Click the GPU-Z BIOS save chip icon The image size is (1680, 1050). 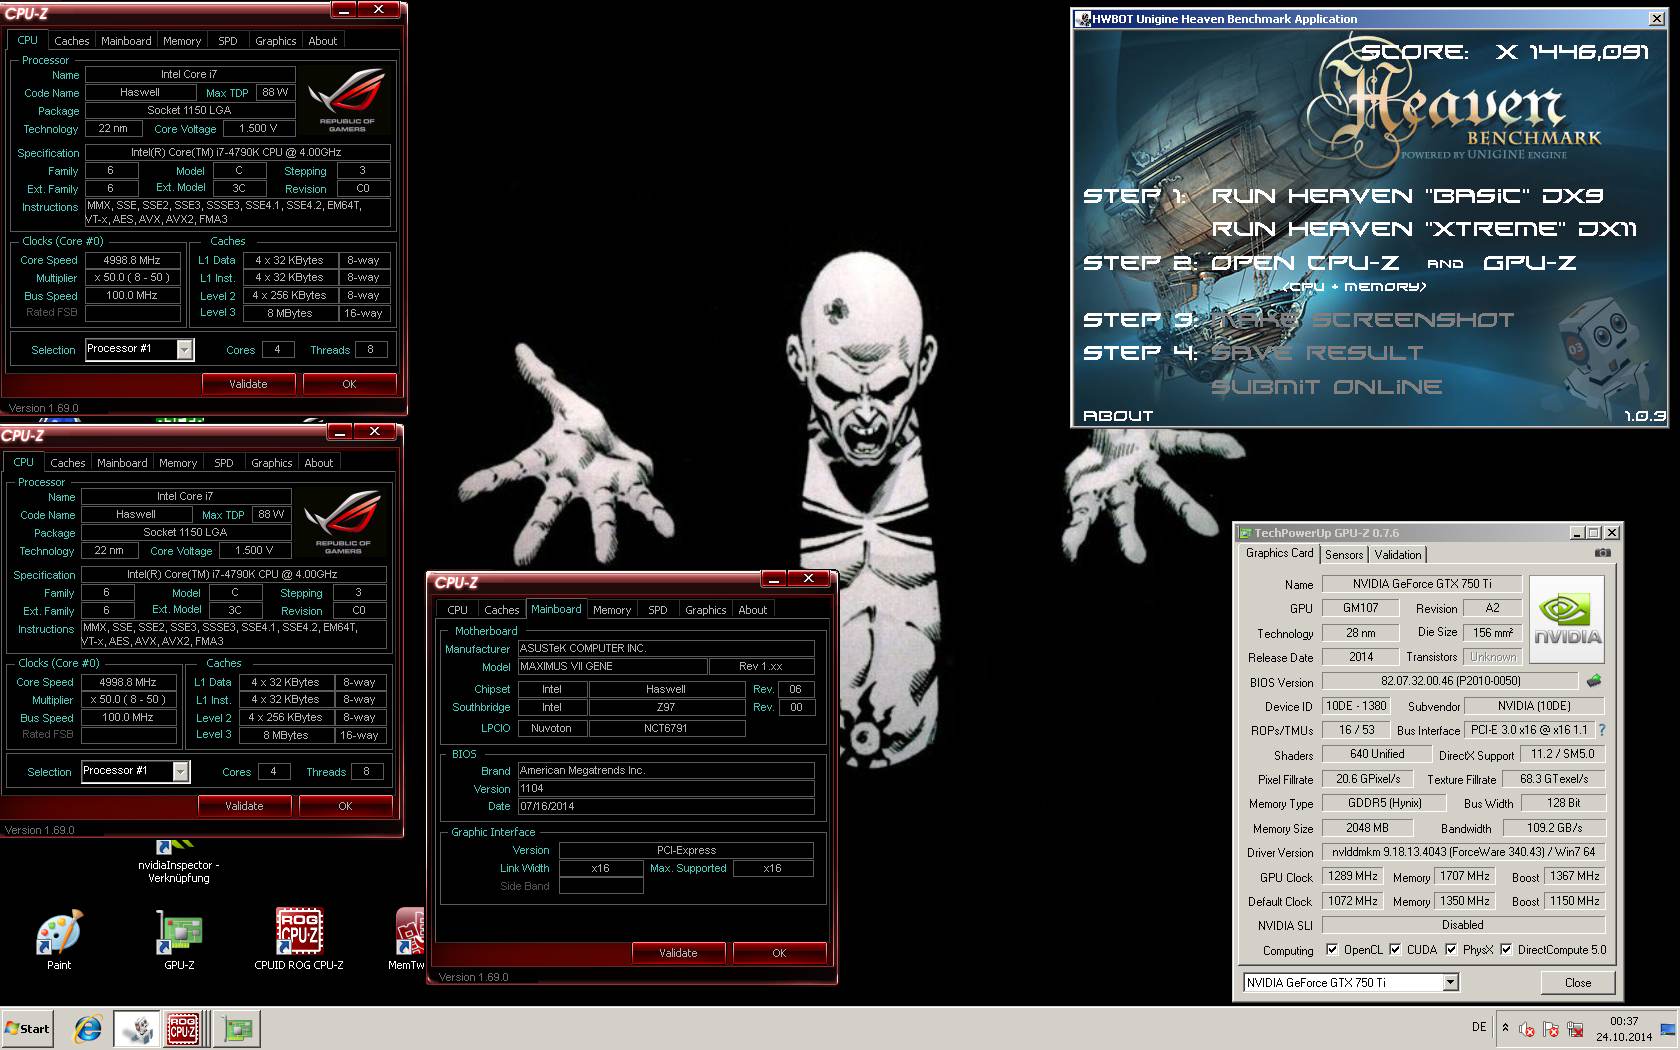click(x=1594, y=680)
